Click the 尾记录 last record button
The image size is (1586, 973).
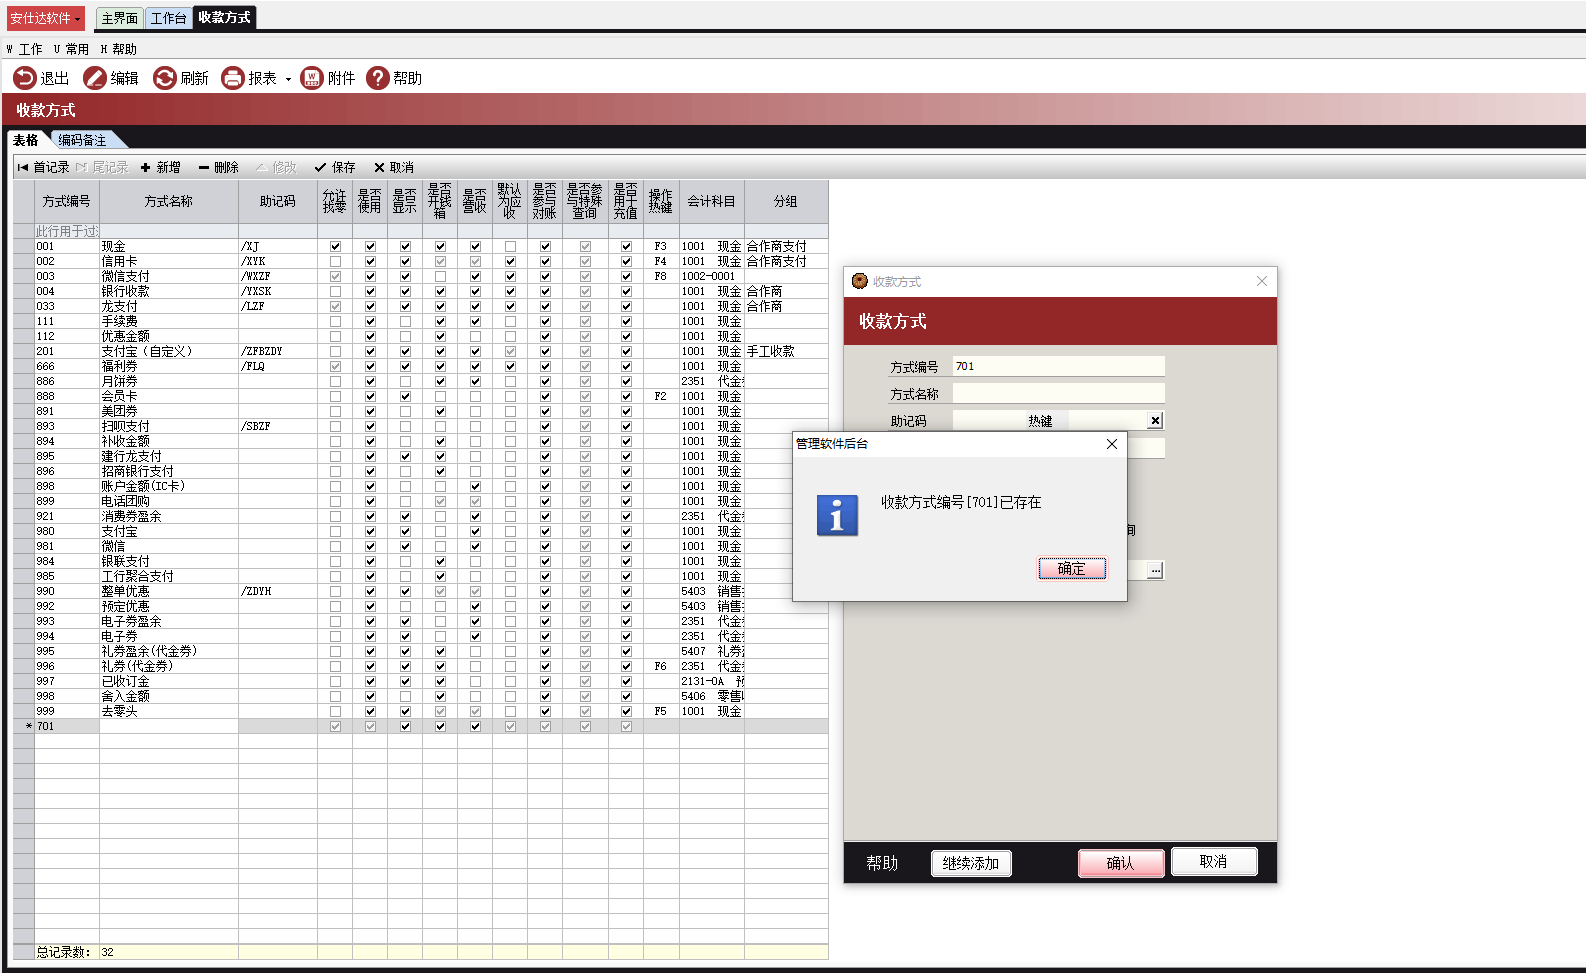(x=102, y=167)
